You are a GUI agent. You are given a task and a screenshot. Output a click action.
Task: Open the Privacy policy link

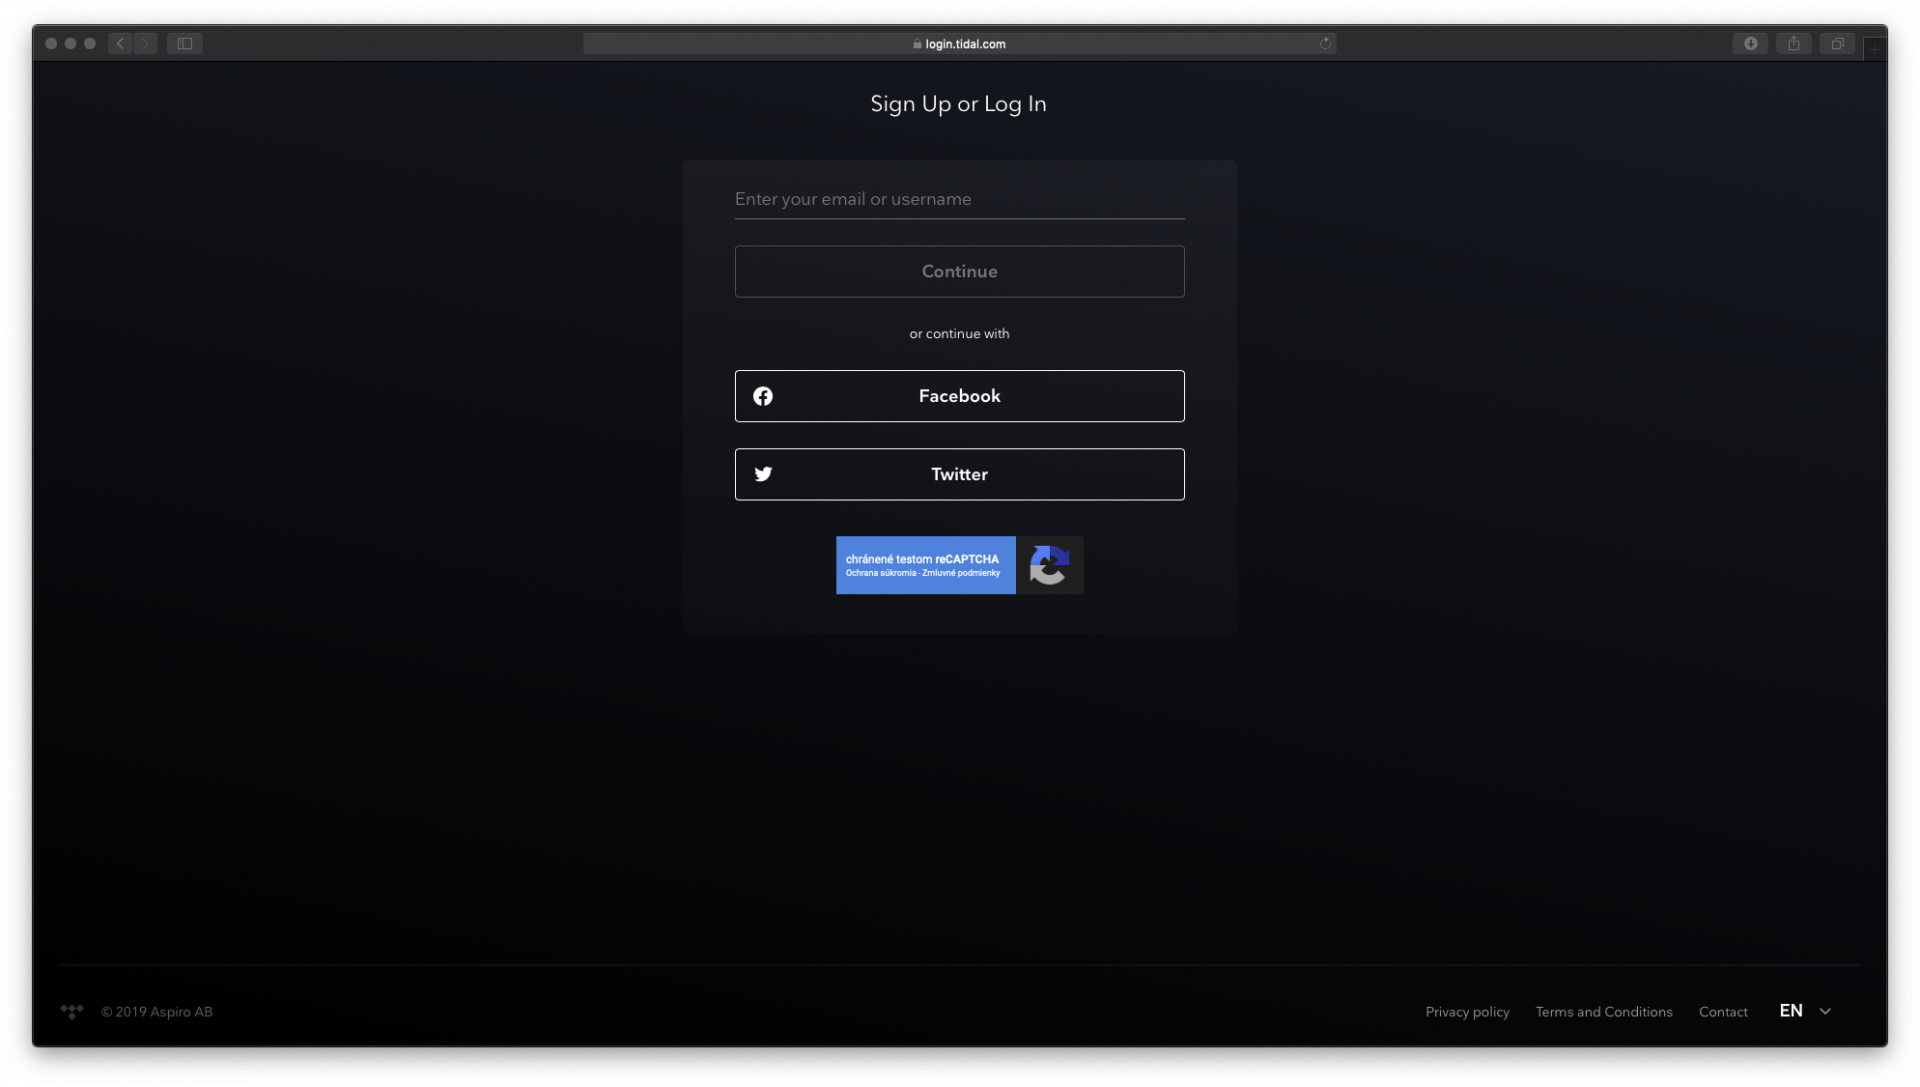tap(1467, 1012)
